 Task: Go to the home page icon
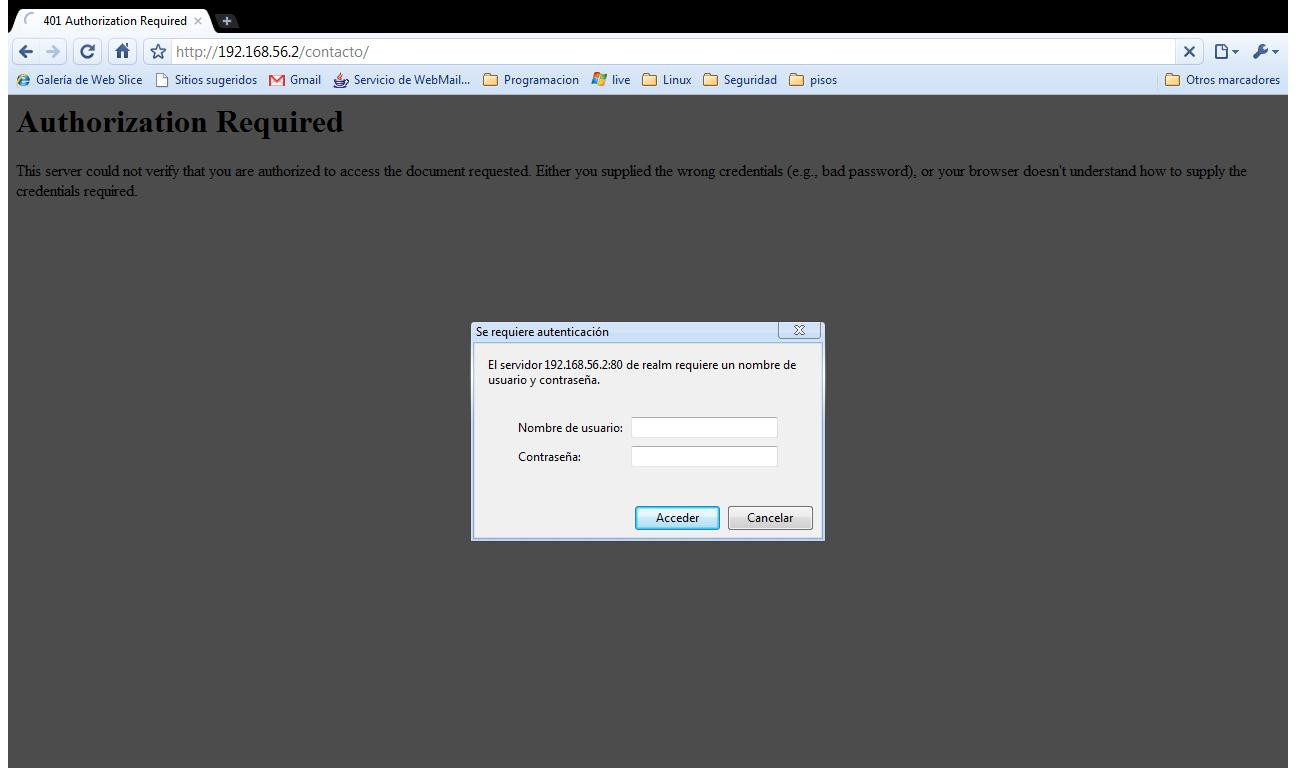(122, 52)
